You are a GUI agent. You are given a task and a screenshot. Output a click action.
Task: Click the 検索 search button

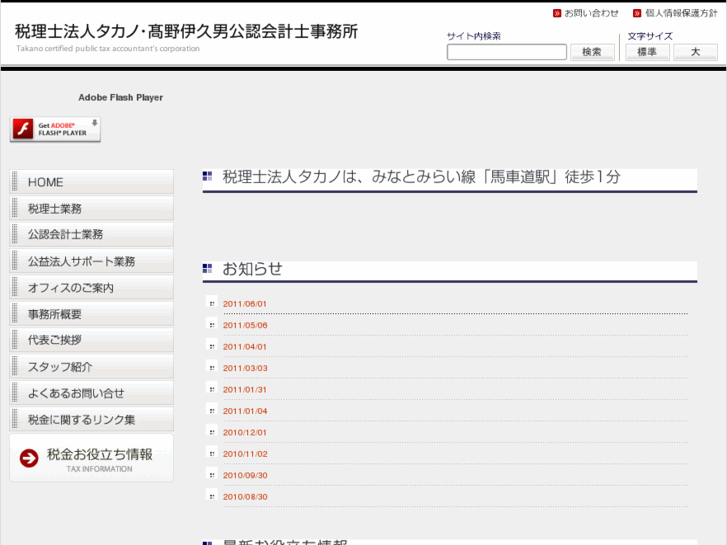[592, 52]
